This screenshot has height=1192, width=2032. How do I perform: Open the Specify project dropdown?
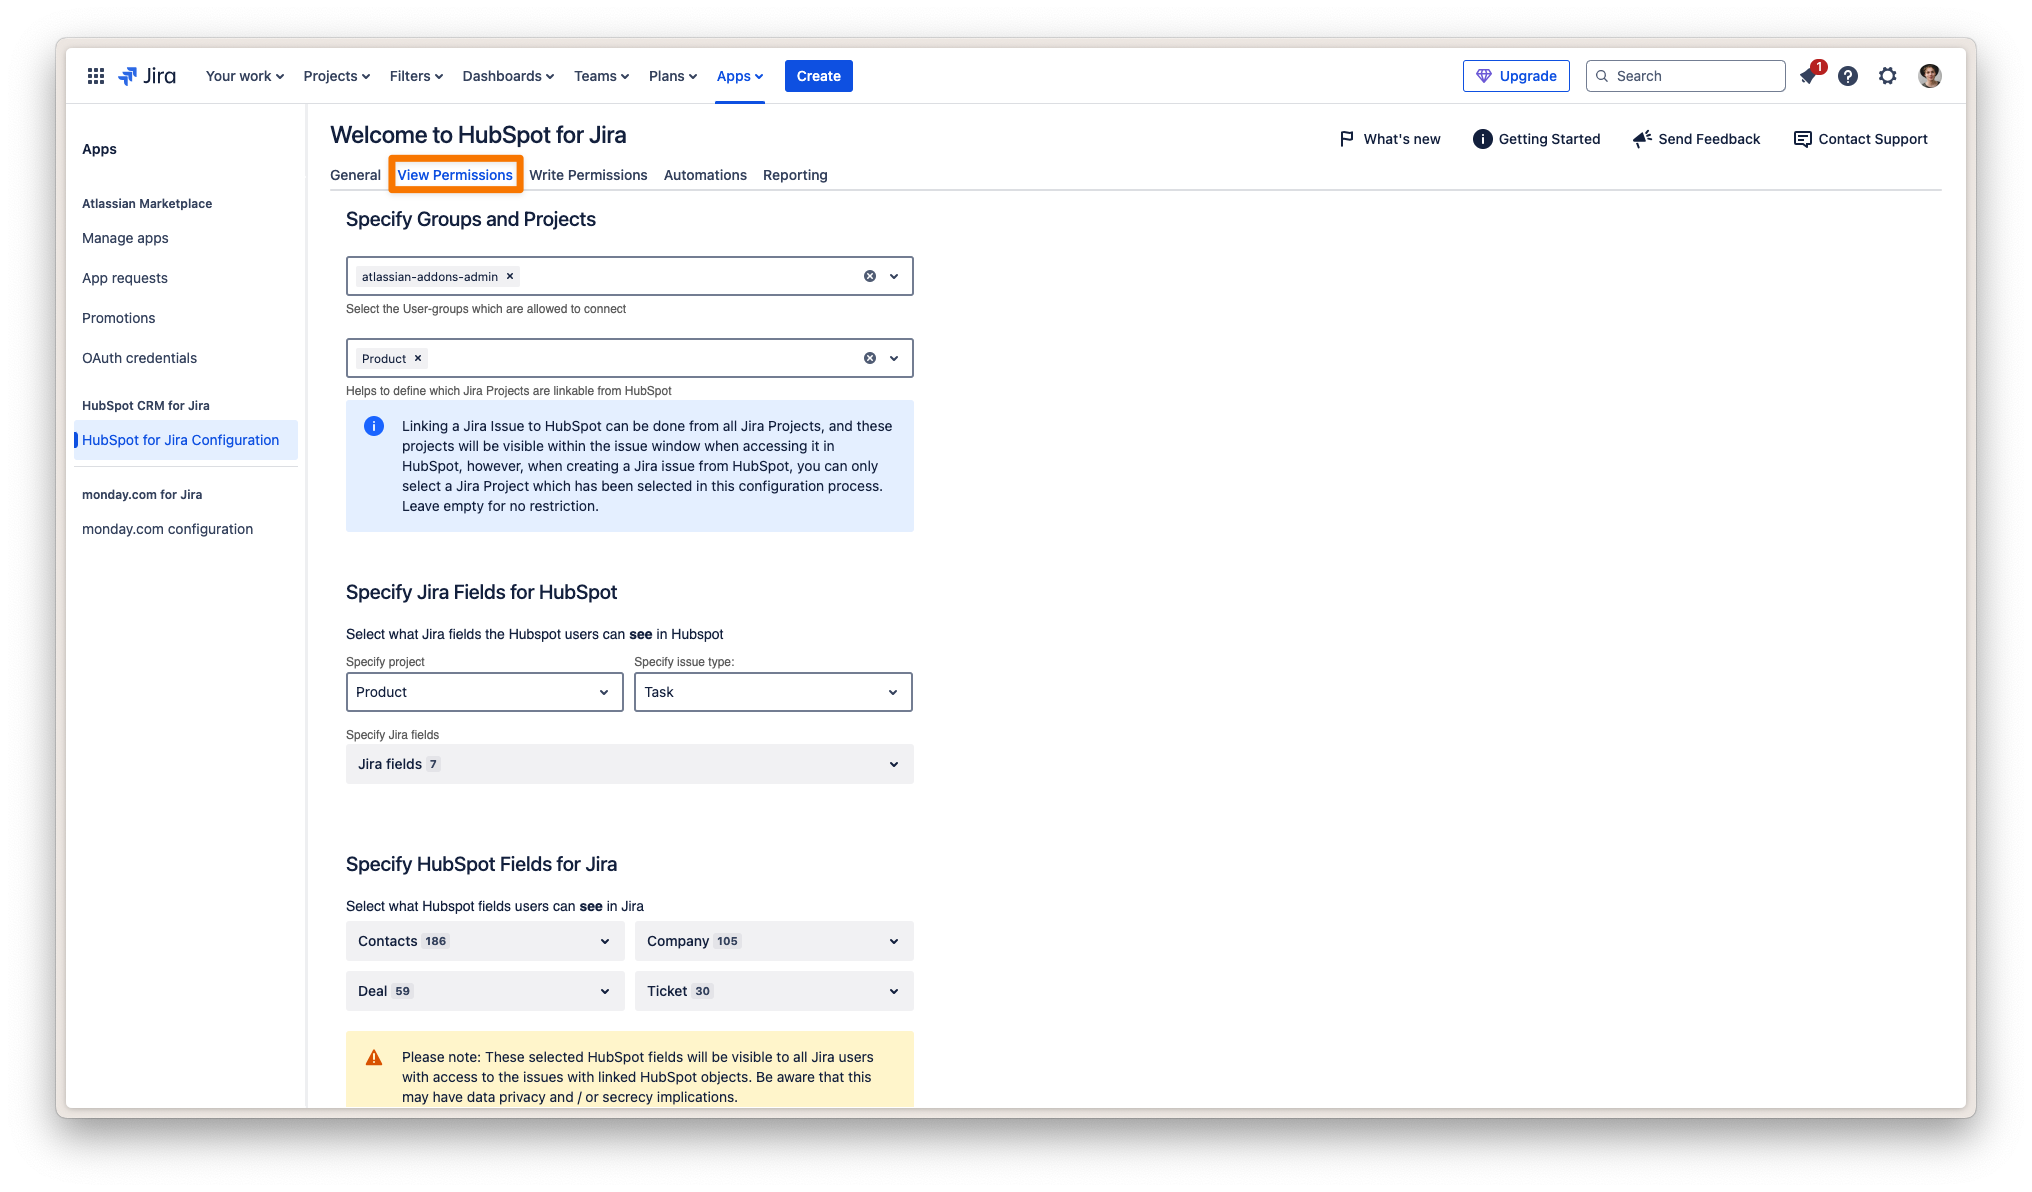tap(484, 692)
